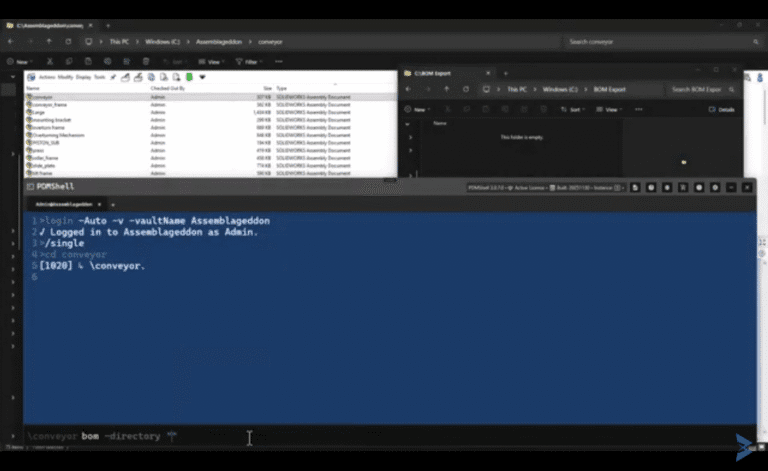This screenshot has height=471, width=768.
Task: Toggle the Details pane in BOM Export
Action: (721, 110)
